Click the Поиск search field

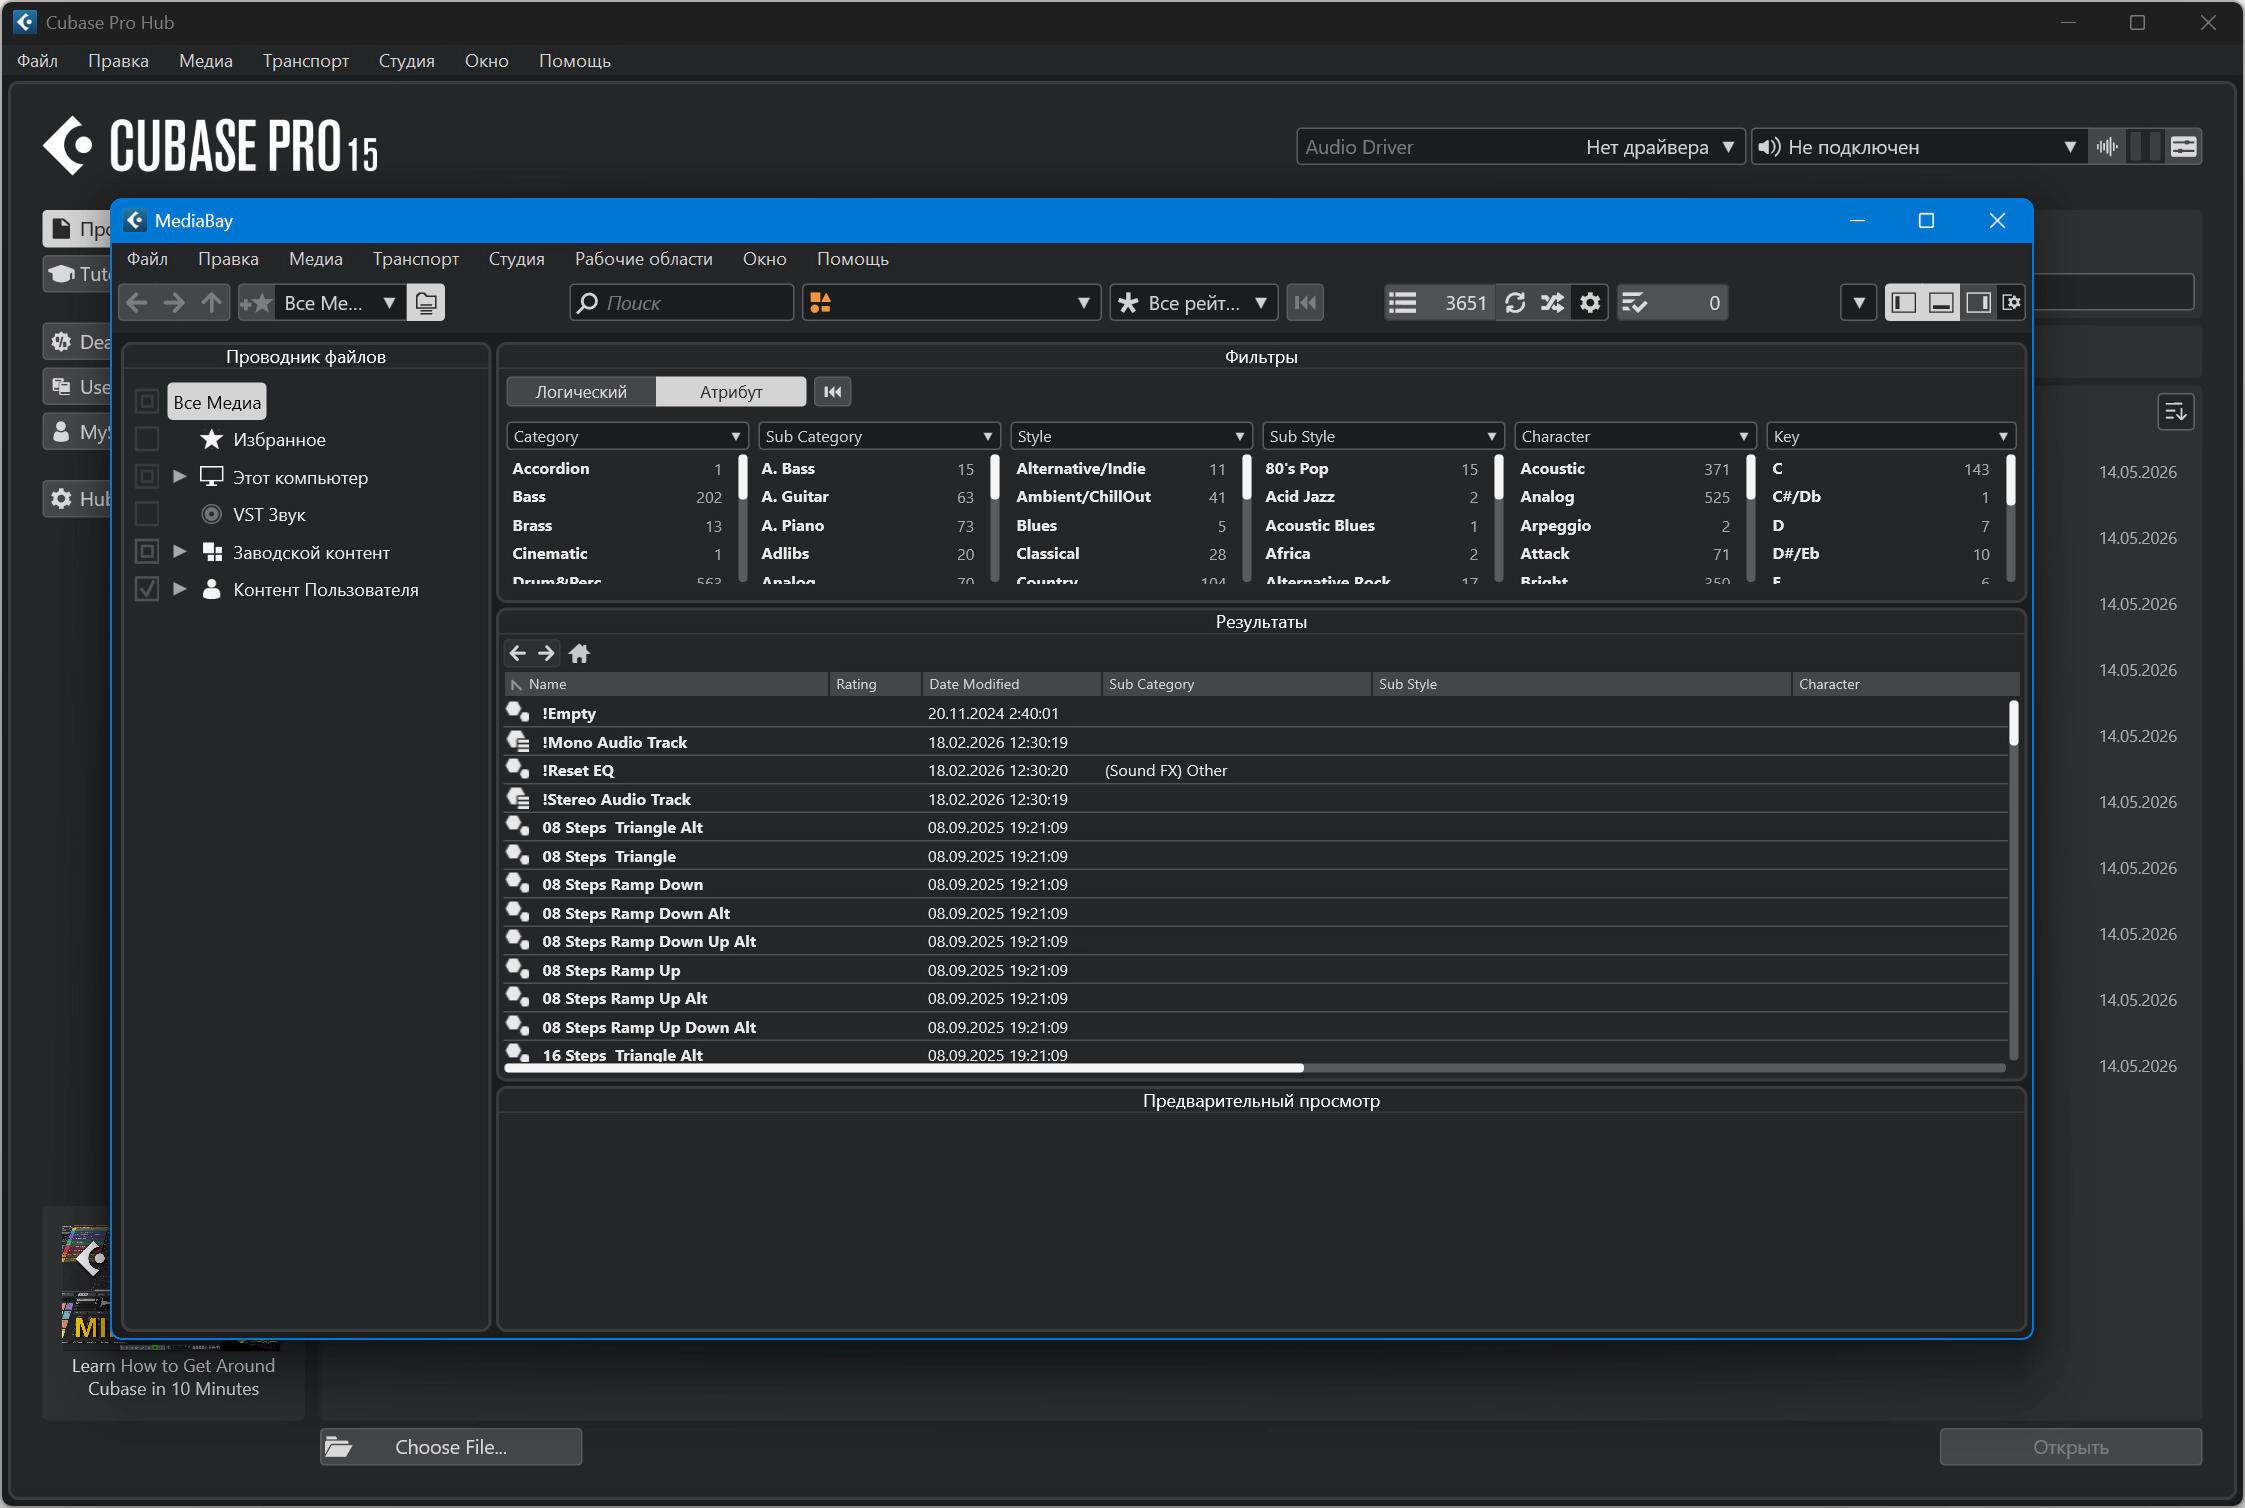coord(682,303)
